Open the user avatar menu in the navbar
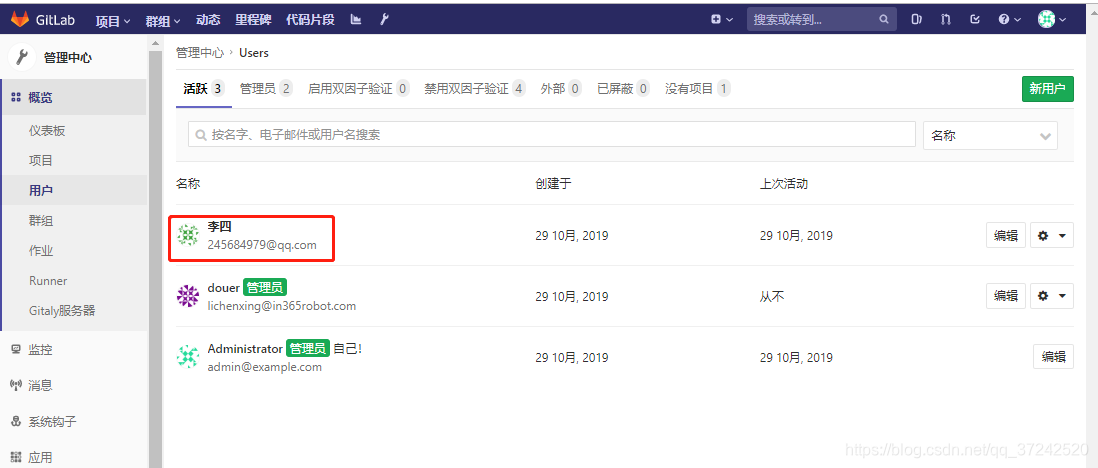The image size is (1098, 468). [x=1052, y=20]
